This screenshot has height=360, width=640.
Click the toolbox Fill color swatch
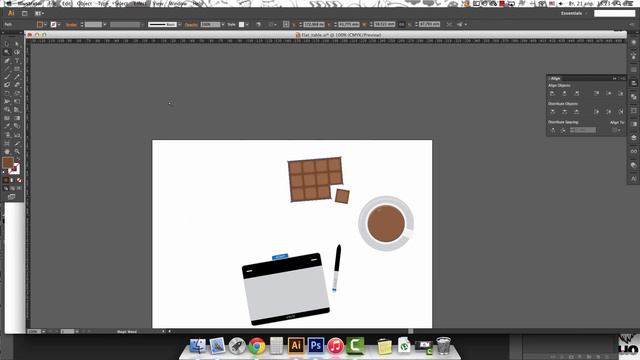coord(8,162)
